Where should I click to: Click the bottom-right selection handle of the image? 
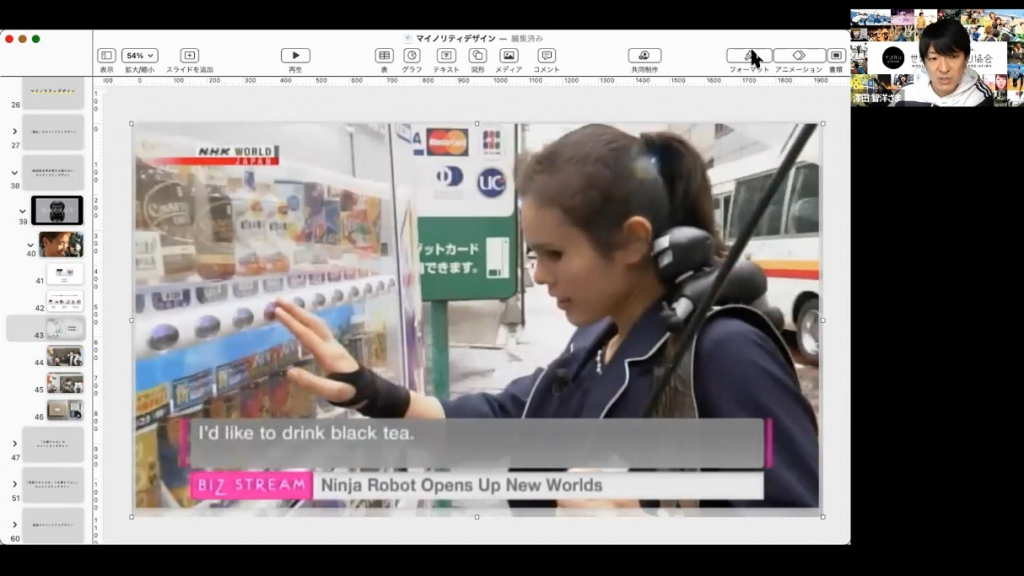coord(823,517)
